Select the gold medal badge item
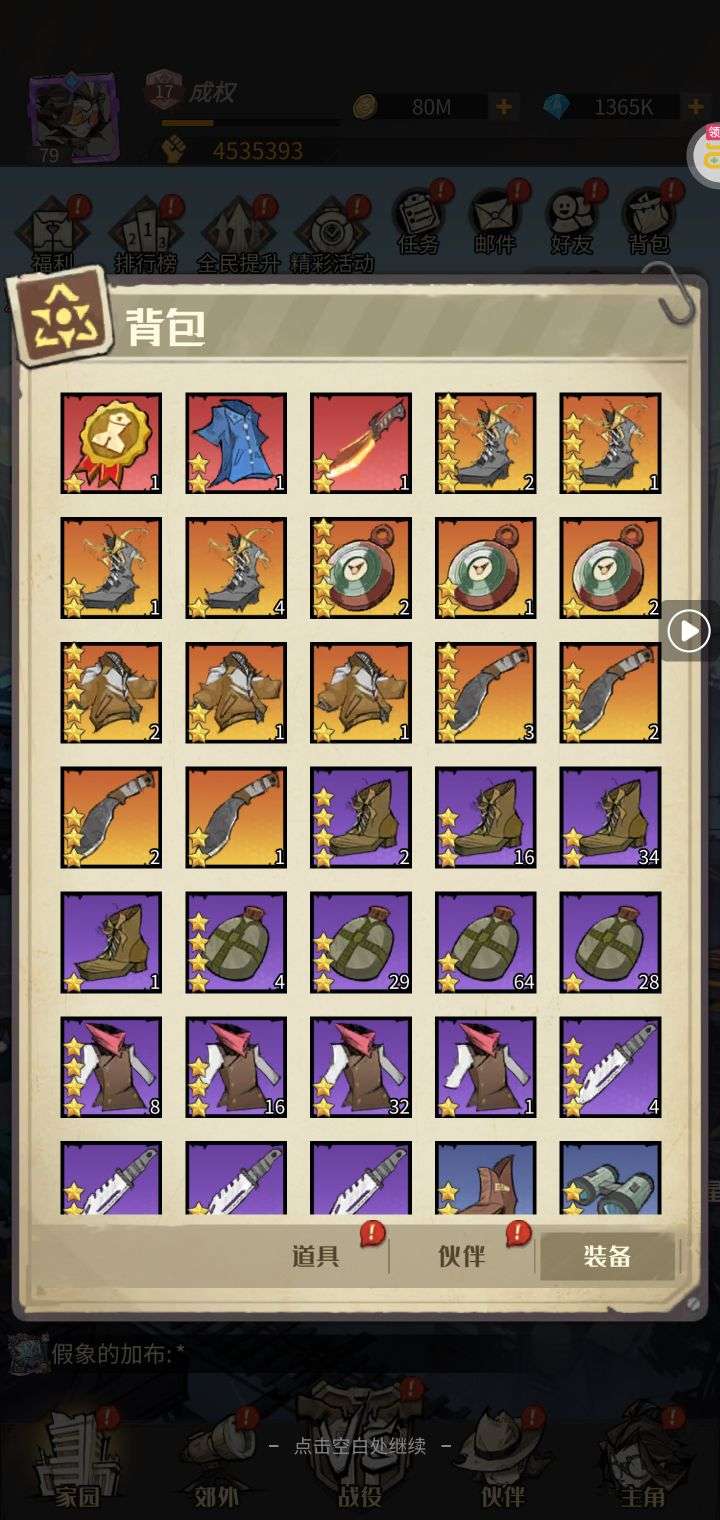Viewport: 720px width, 1520px height. (x=111, y=443)
